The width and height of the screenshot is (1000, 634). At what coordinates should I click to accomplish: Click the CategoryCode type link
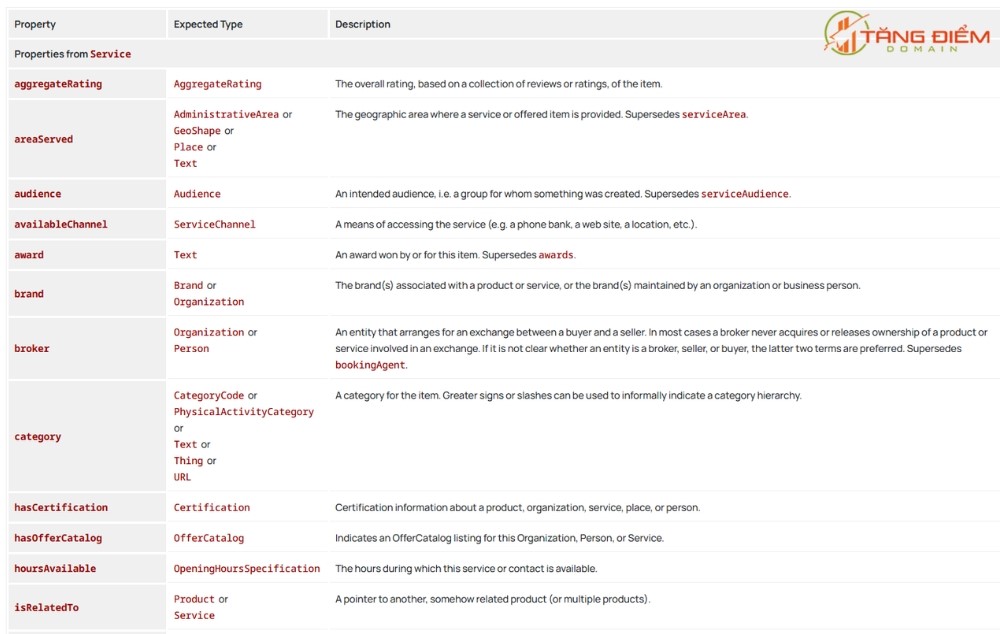tap(209, 395)
